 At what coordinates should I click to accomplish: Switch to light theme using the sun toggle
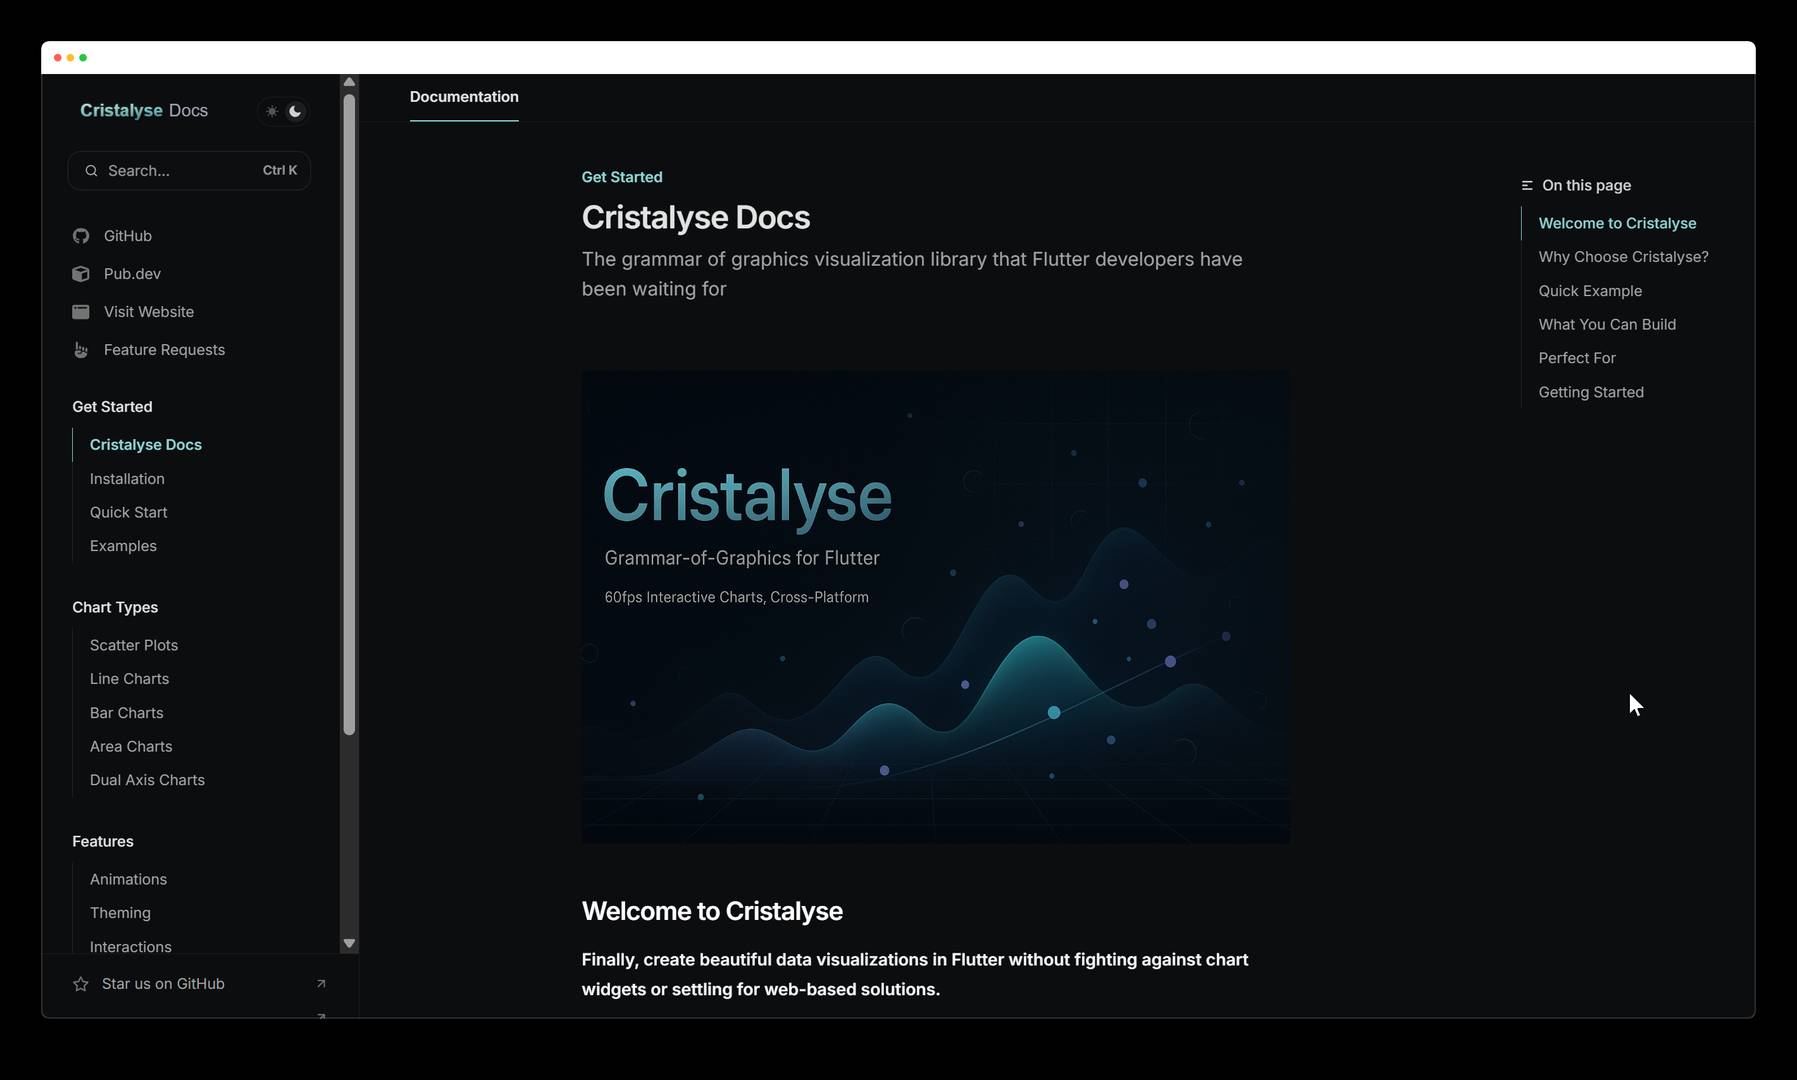point(271,111)
